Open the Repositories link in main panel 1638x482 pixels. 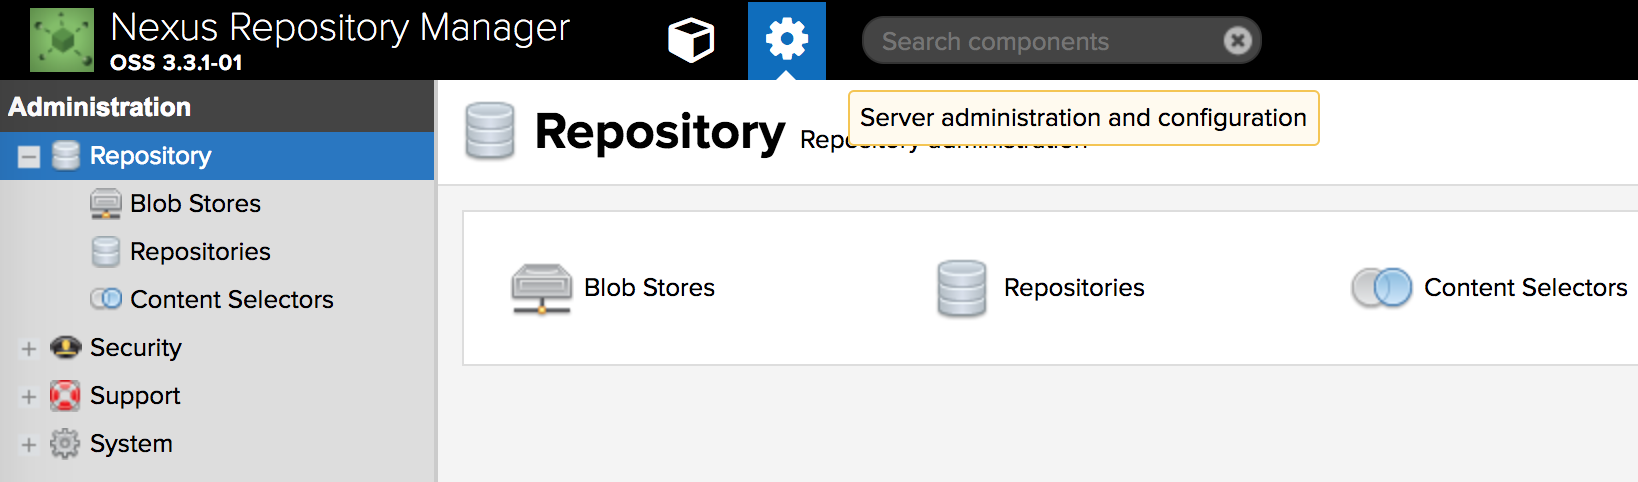[x=1074, y=288]
